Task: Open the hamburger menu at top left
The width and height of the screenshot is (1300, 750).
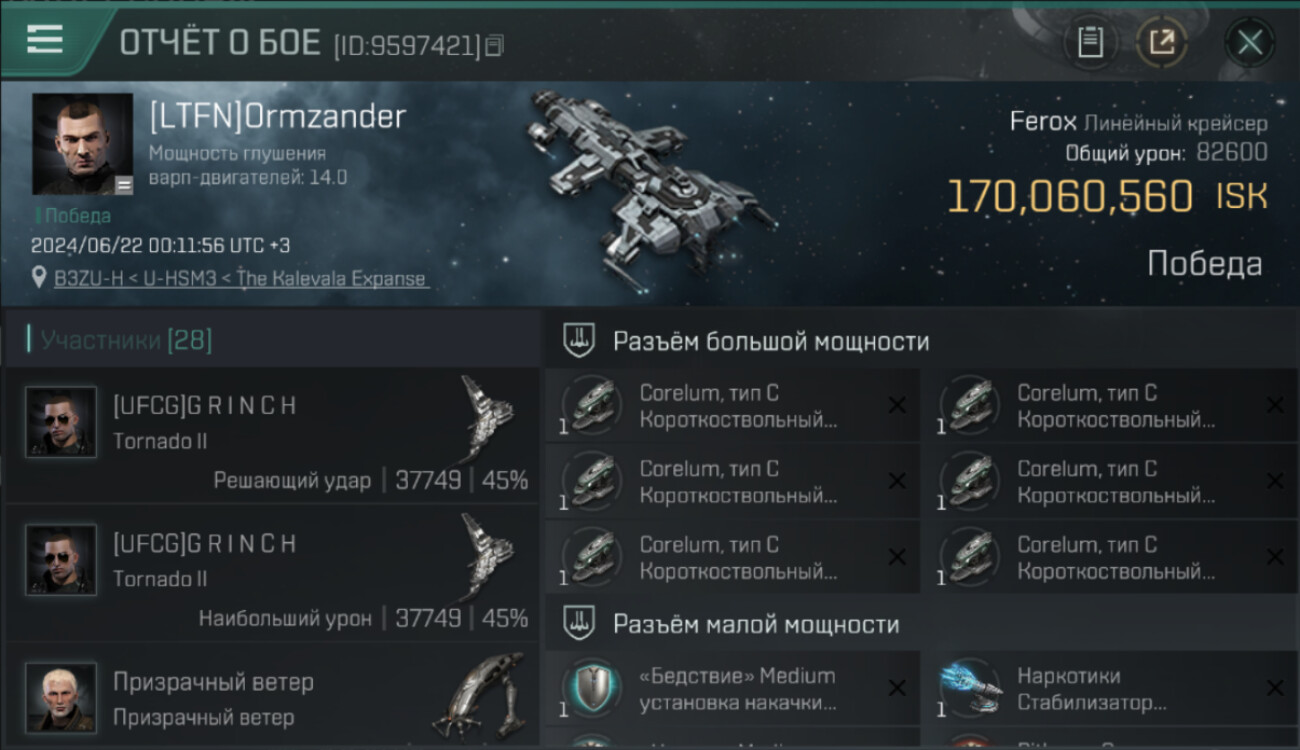Action: tap(45, 40)
